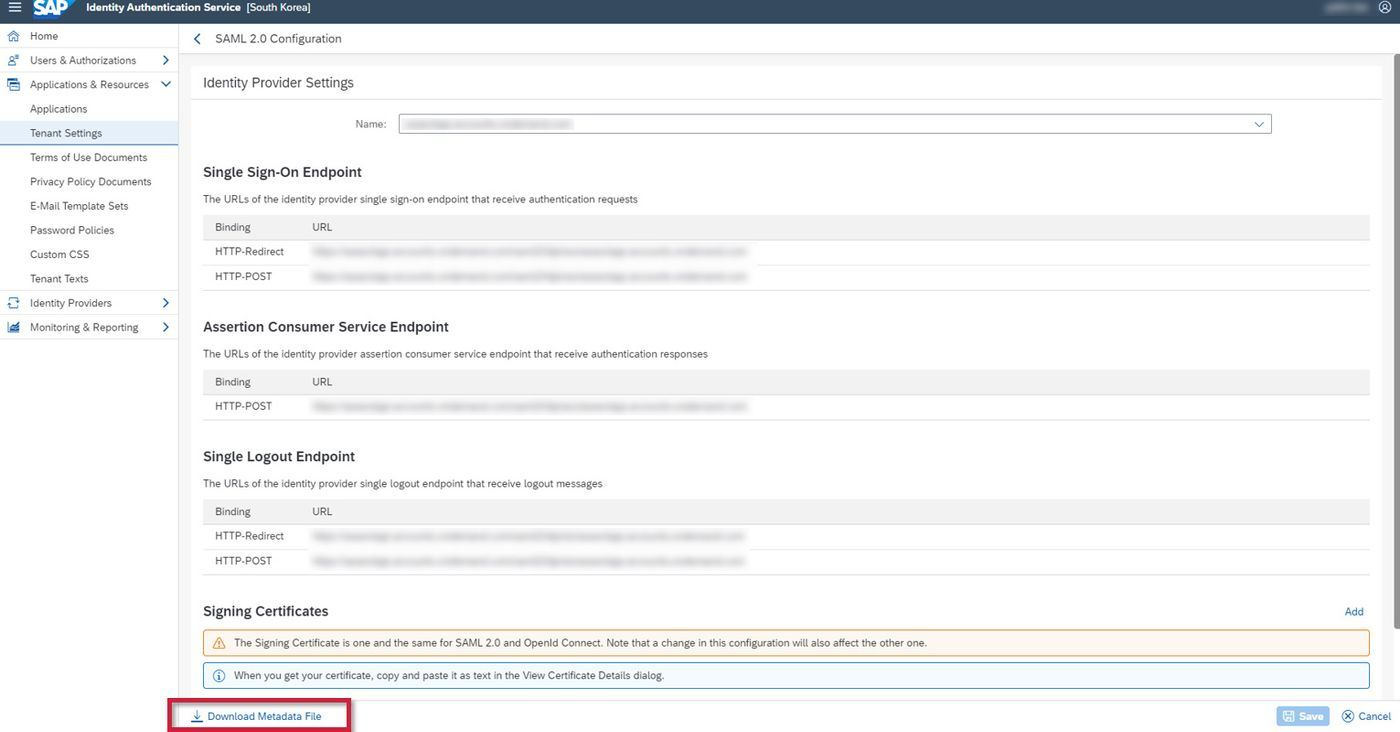Click the Applications & Resources icon
Image resolution: width=1400 pixels, height=732 pixels.
(14, 85)
